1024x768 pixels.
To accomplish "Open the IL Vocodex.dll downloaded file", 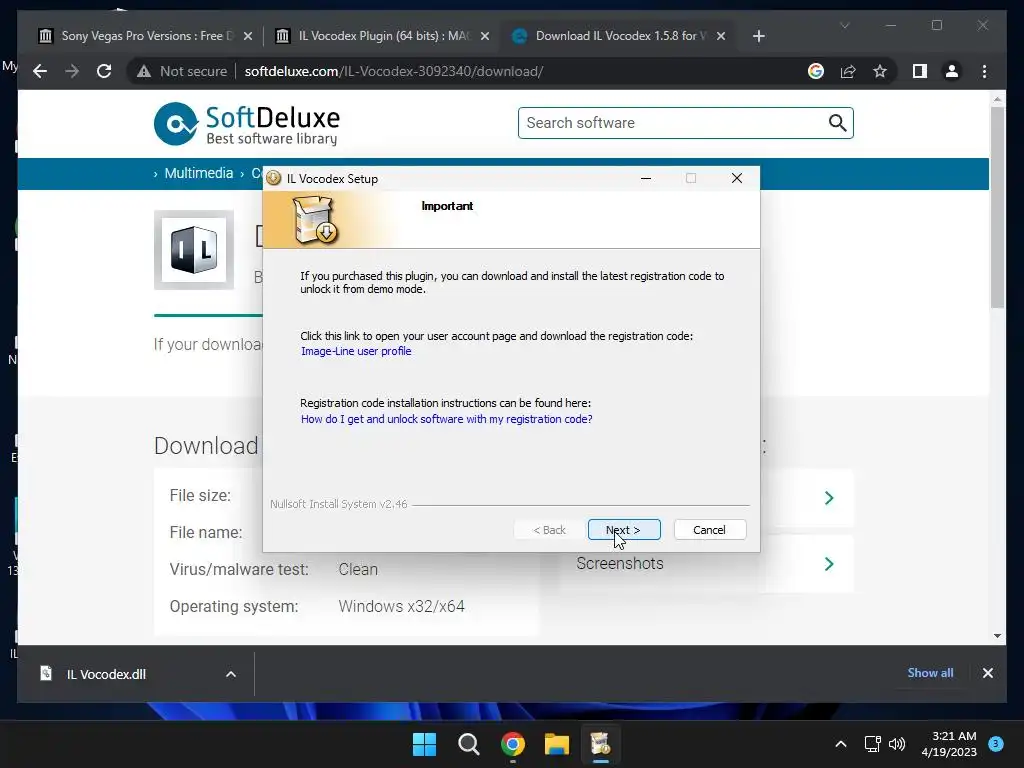I will tap(106, 674).
